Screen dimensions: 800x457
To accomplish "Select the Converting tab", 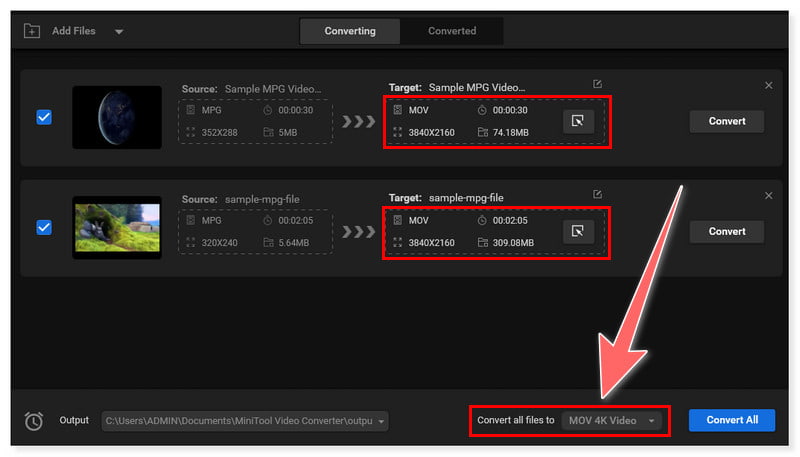I will coord(350,31).
